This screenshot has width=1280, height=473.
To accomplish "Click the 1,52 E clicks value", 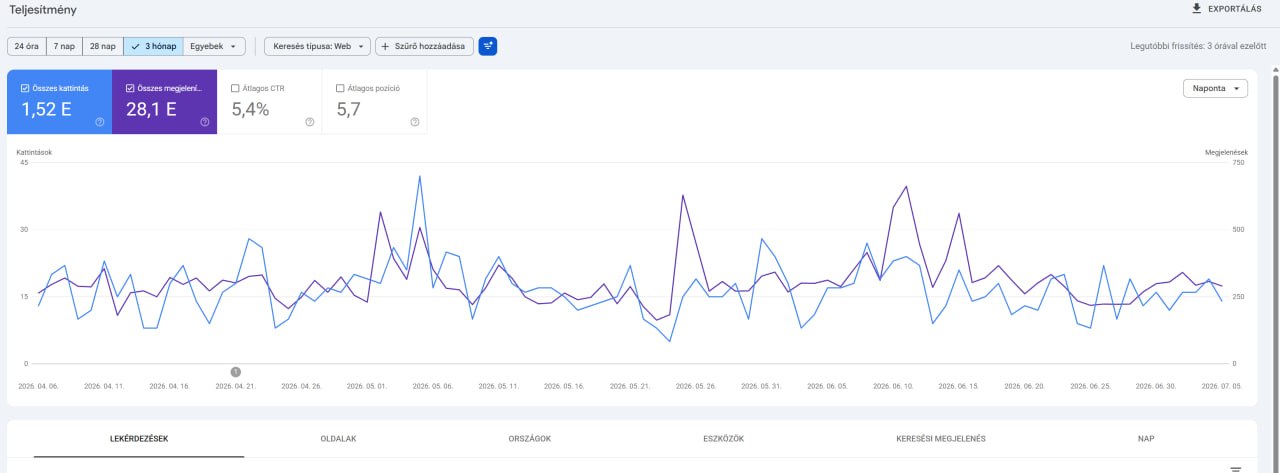I will pyautogui.click(x=46, y=110).
